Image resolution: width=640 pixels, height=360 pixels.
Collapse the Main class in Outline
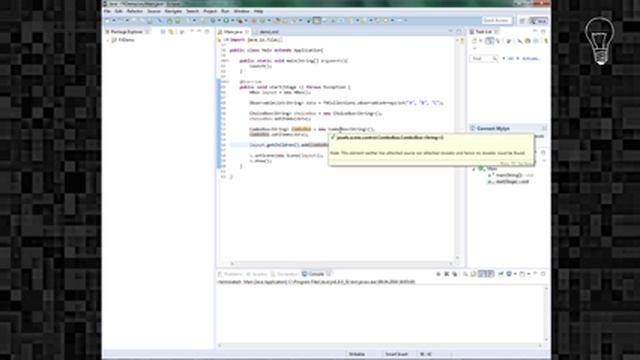474,169
